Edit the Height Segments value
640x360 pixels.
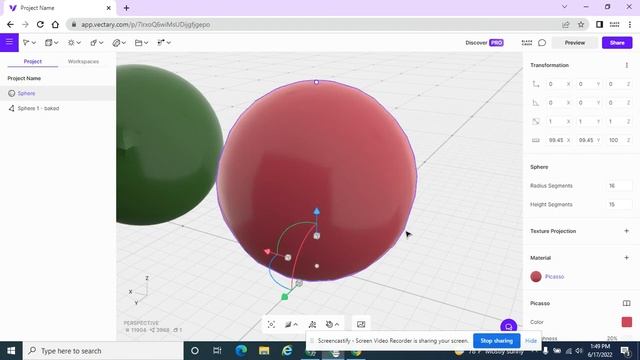(619, 204)
